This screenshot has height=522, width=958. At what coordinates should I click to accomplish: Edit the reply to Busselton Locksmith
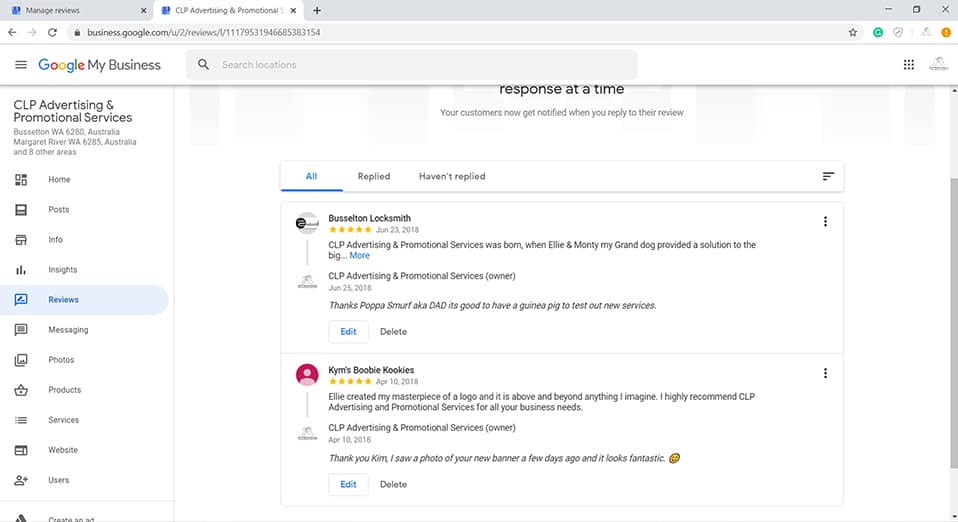(x=348, y=331)
